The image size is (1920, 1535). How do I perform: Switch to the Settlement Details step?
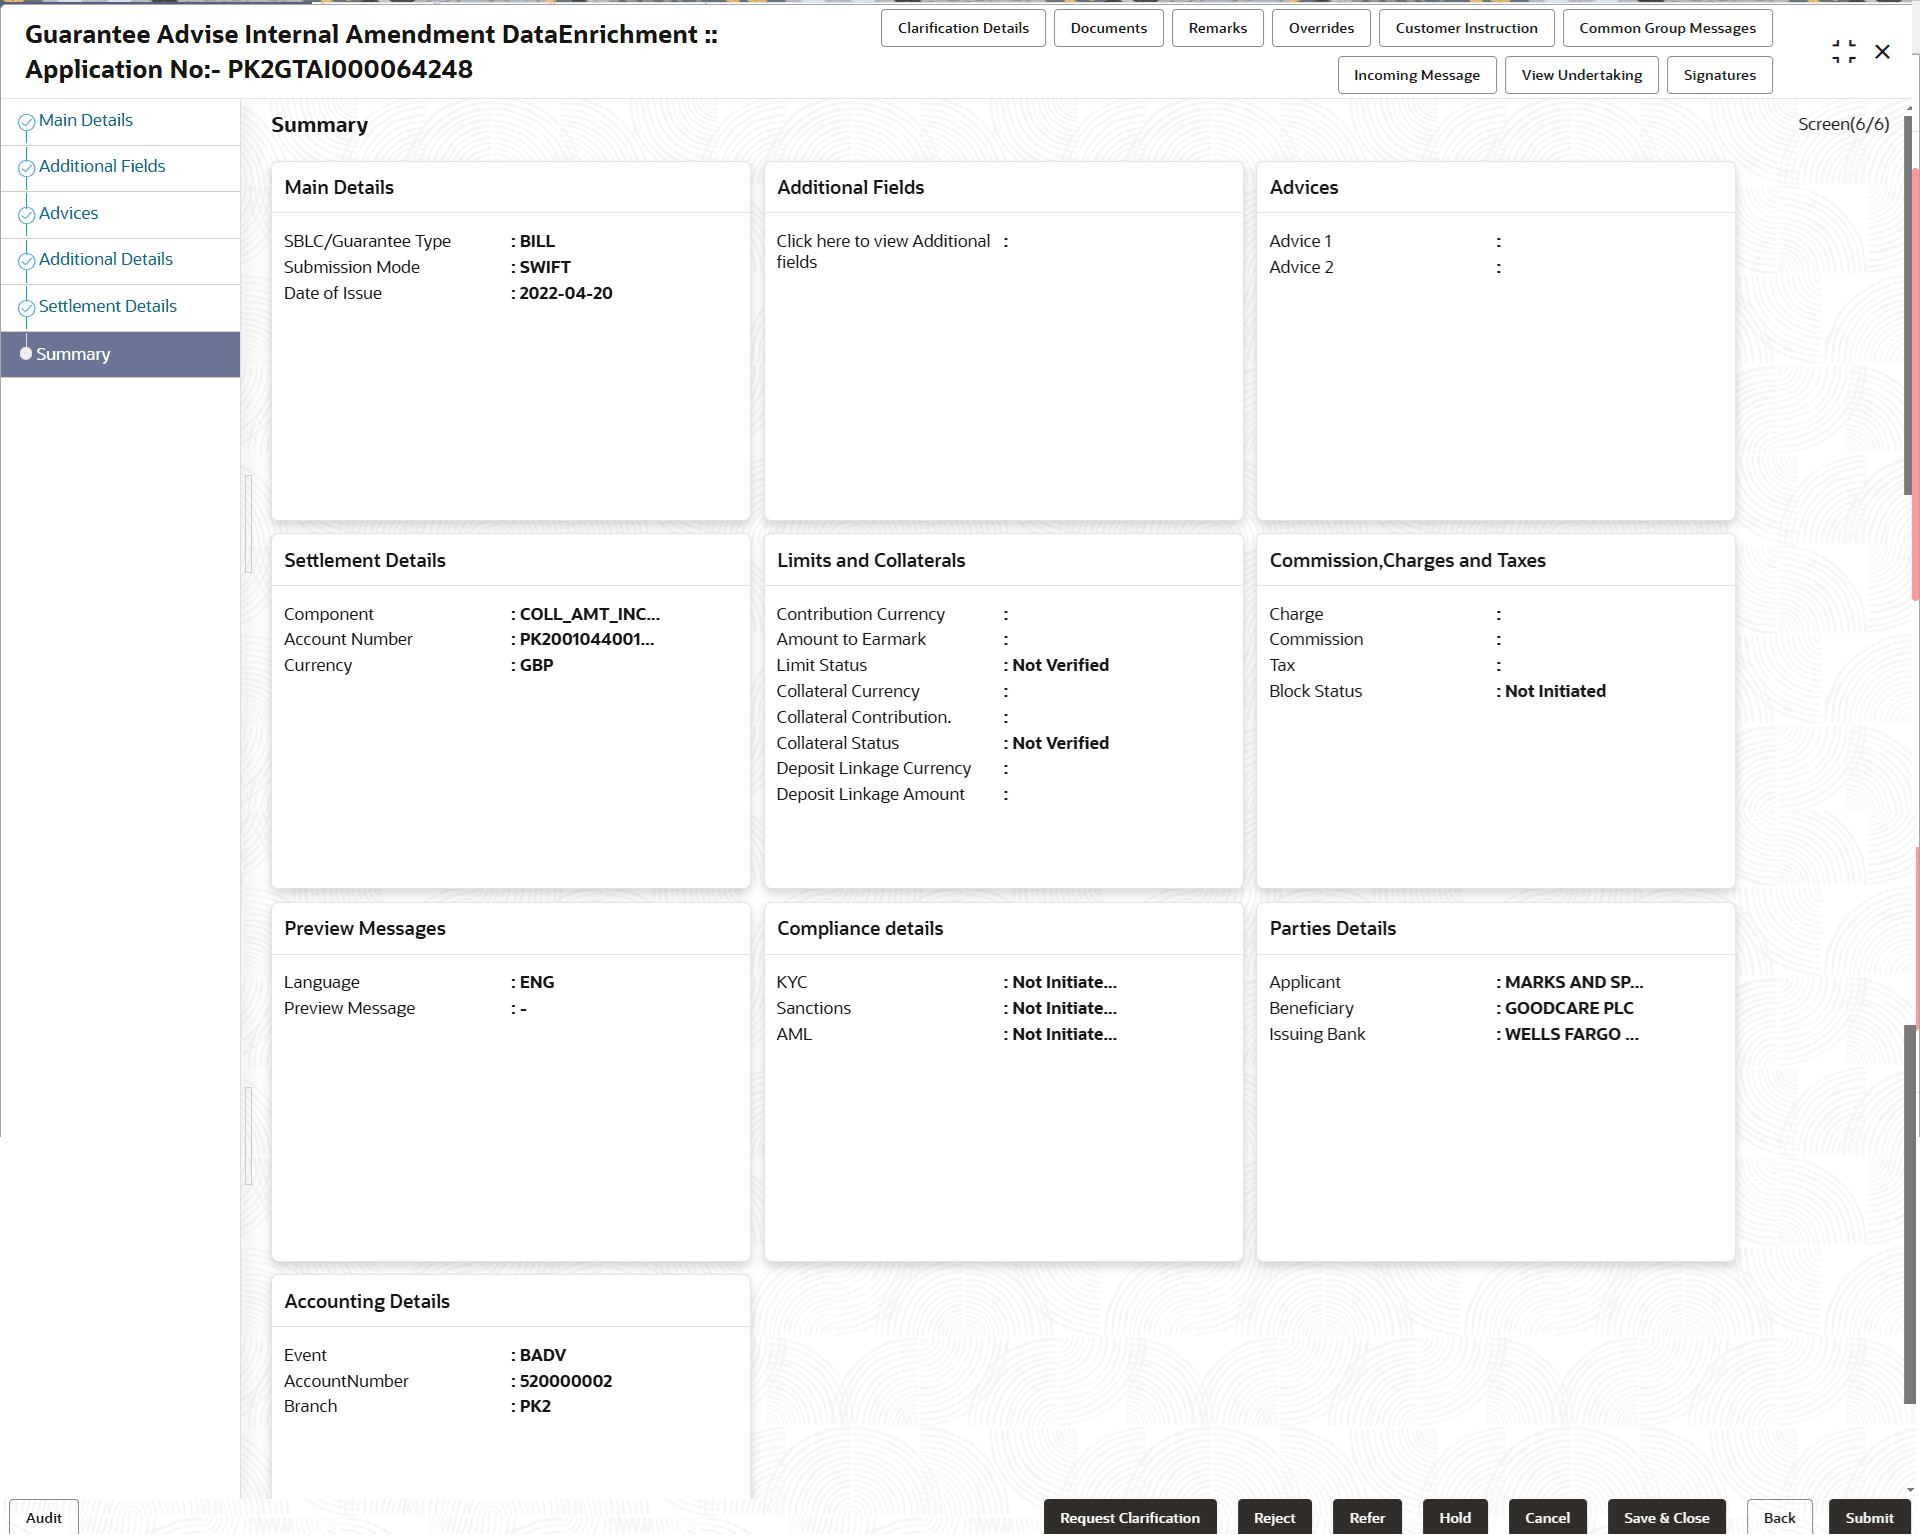(108, 305)
